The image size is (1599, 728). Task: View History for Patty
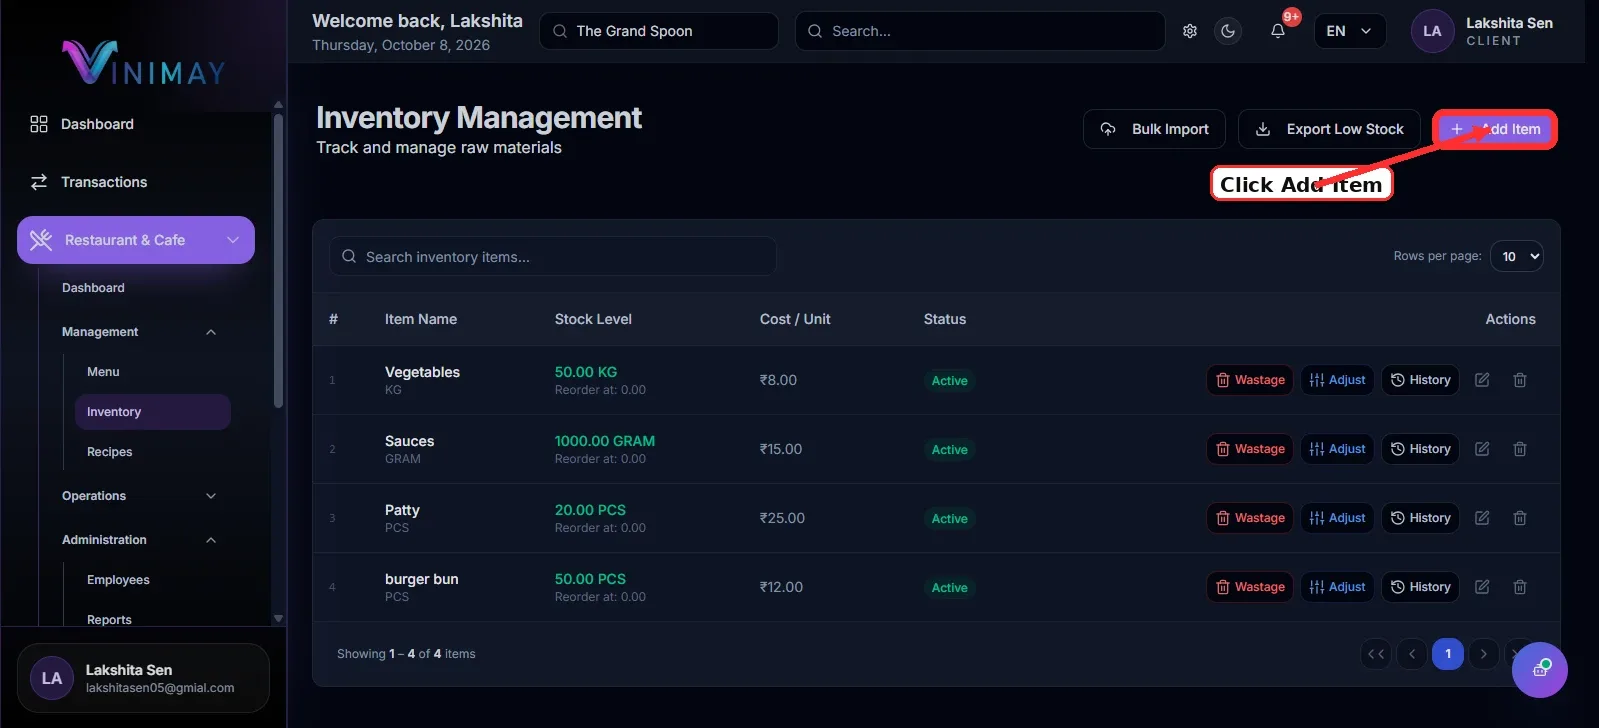point(1420,518)
